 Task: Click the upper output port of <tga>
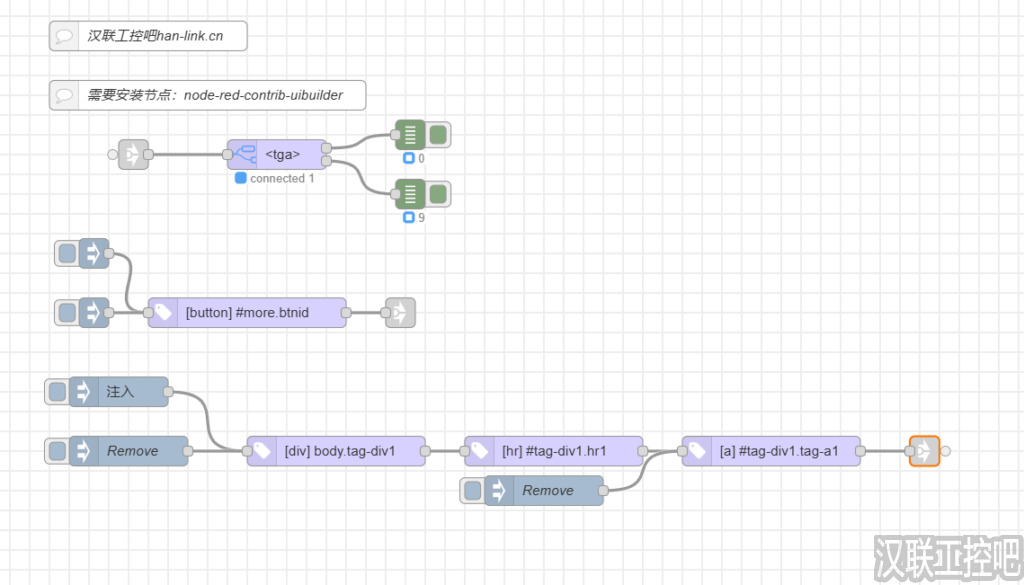327,148
